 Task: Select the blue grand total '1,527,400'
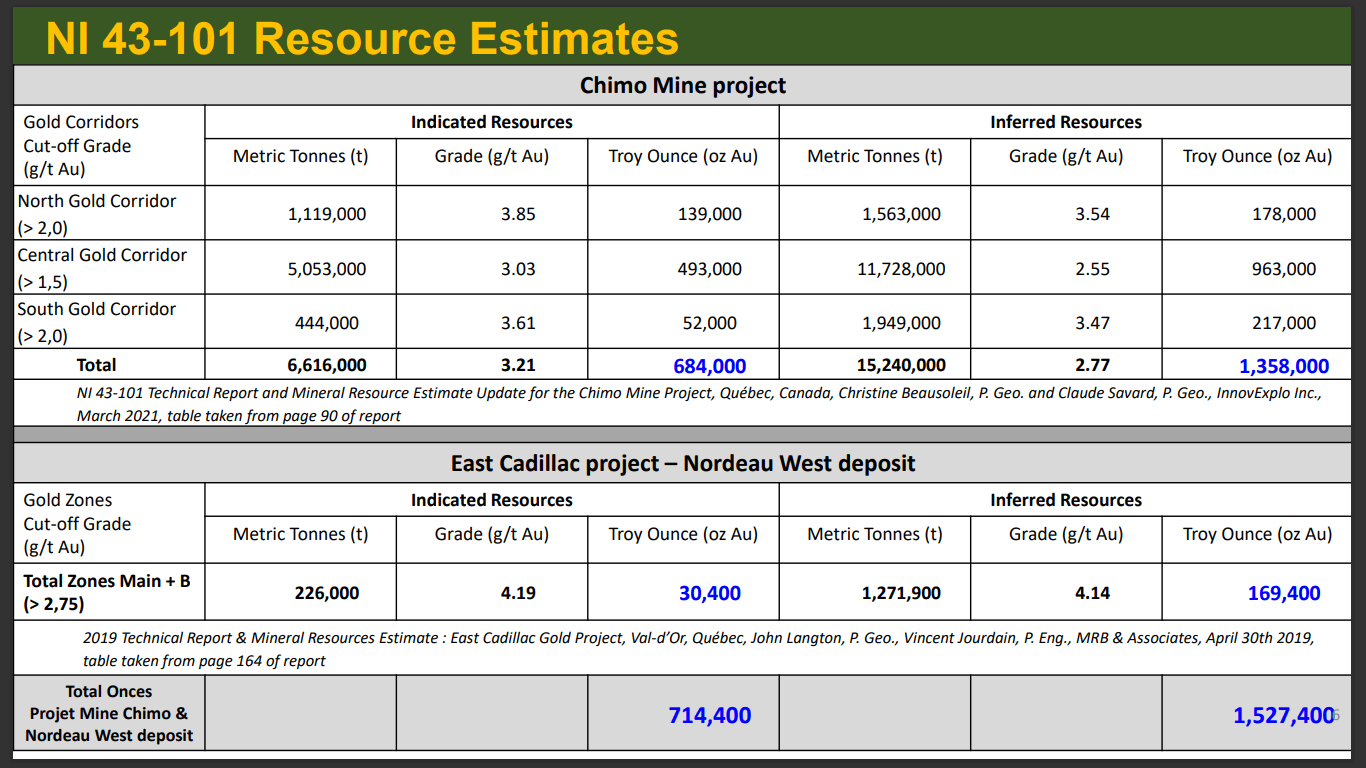[1284, 715]
